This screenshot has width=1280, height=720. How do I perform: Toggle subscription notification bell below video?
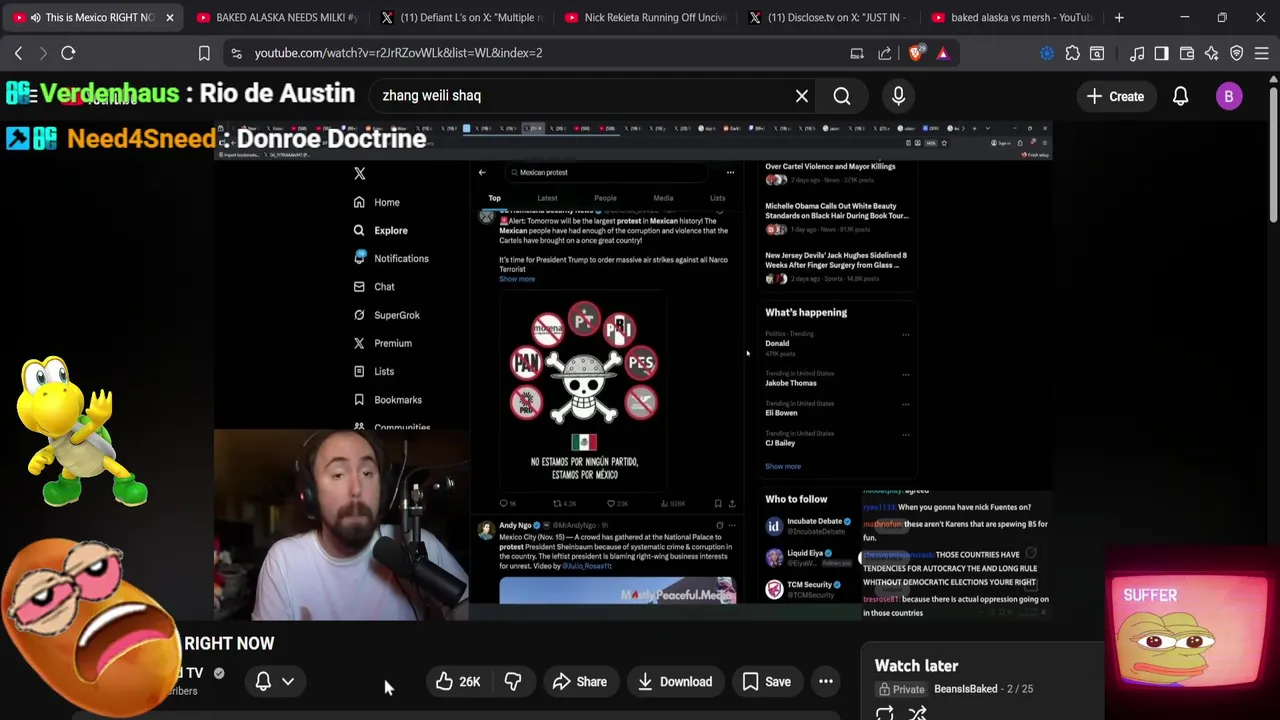point(263,682)
